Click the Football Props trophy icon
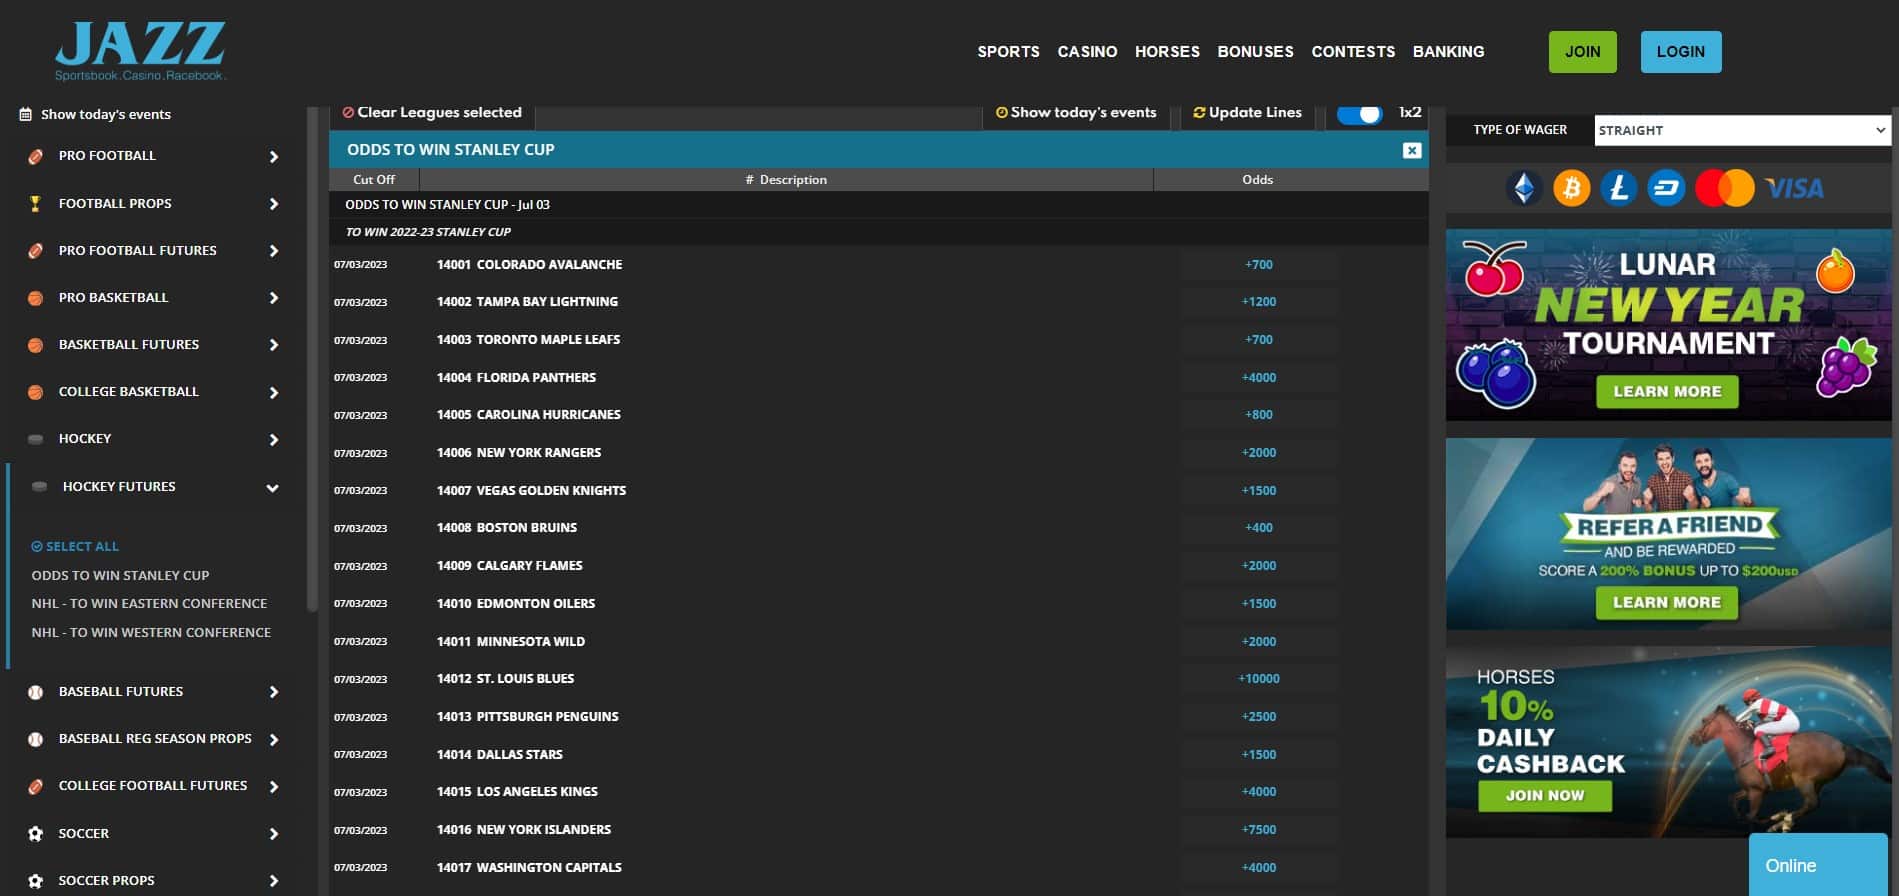The width and height of the screenshot is (1899, 896). click(x=36, y=204)
